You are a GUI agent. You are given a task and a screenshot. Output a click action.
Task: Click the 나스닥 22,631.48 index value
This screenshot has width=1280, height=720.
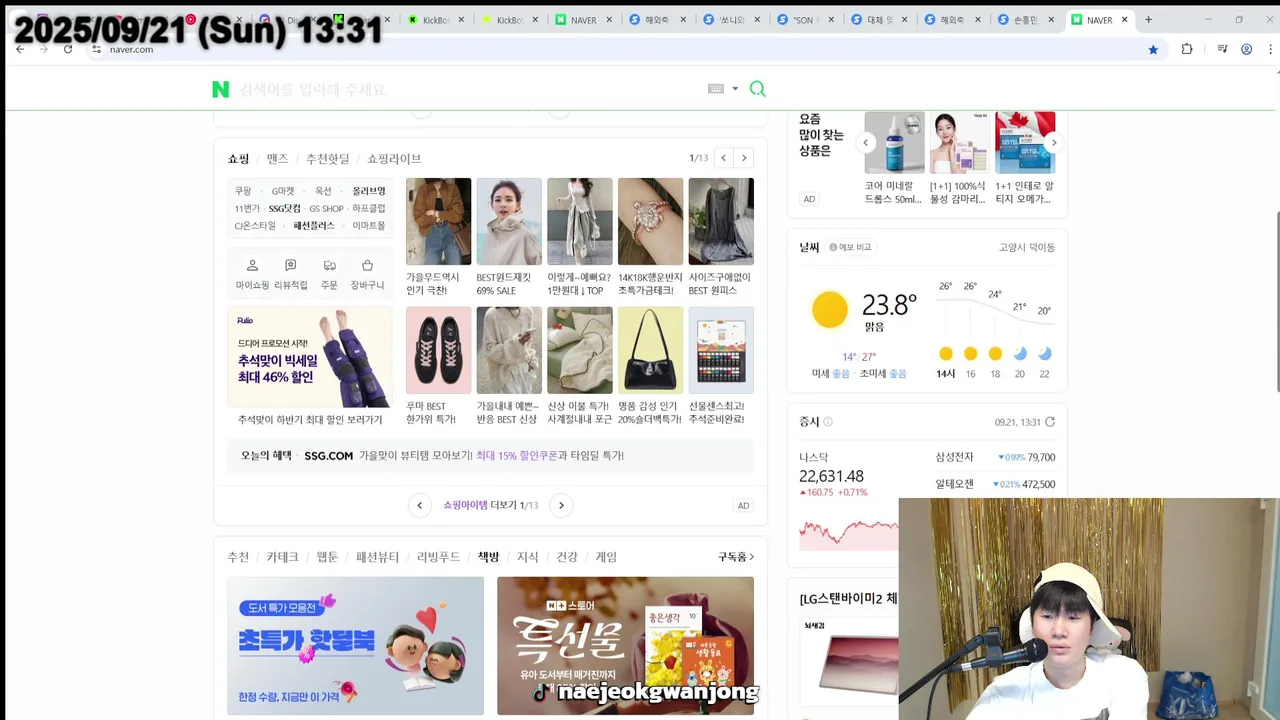pyautogui.click(x=831, y=476)
